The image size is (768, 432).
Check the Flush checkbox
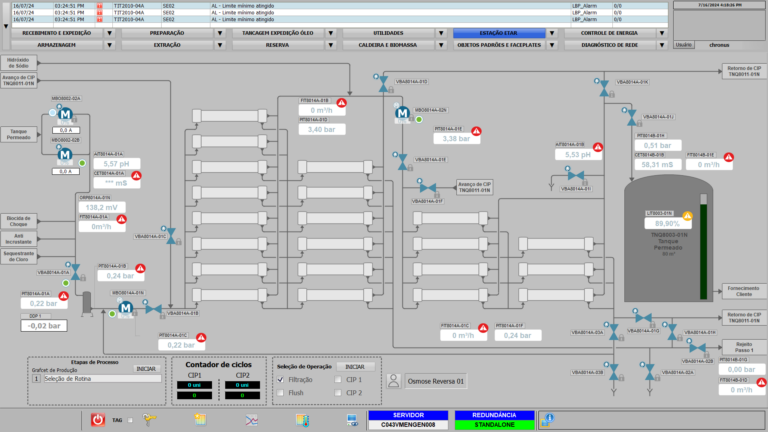coord(280,393)
